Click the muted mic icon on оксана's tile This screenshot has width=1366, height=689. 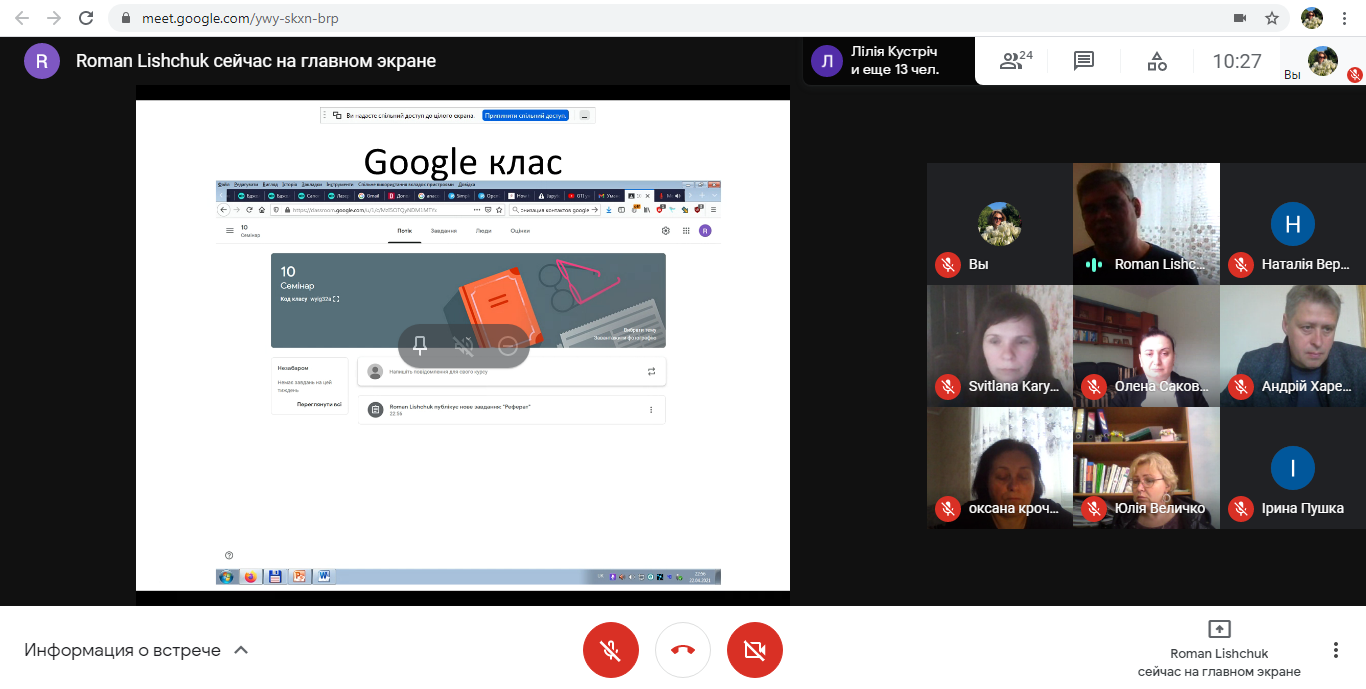click(x=948, y=508)
